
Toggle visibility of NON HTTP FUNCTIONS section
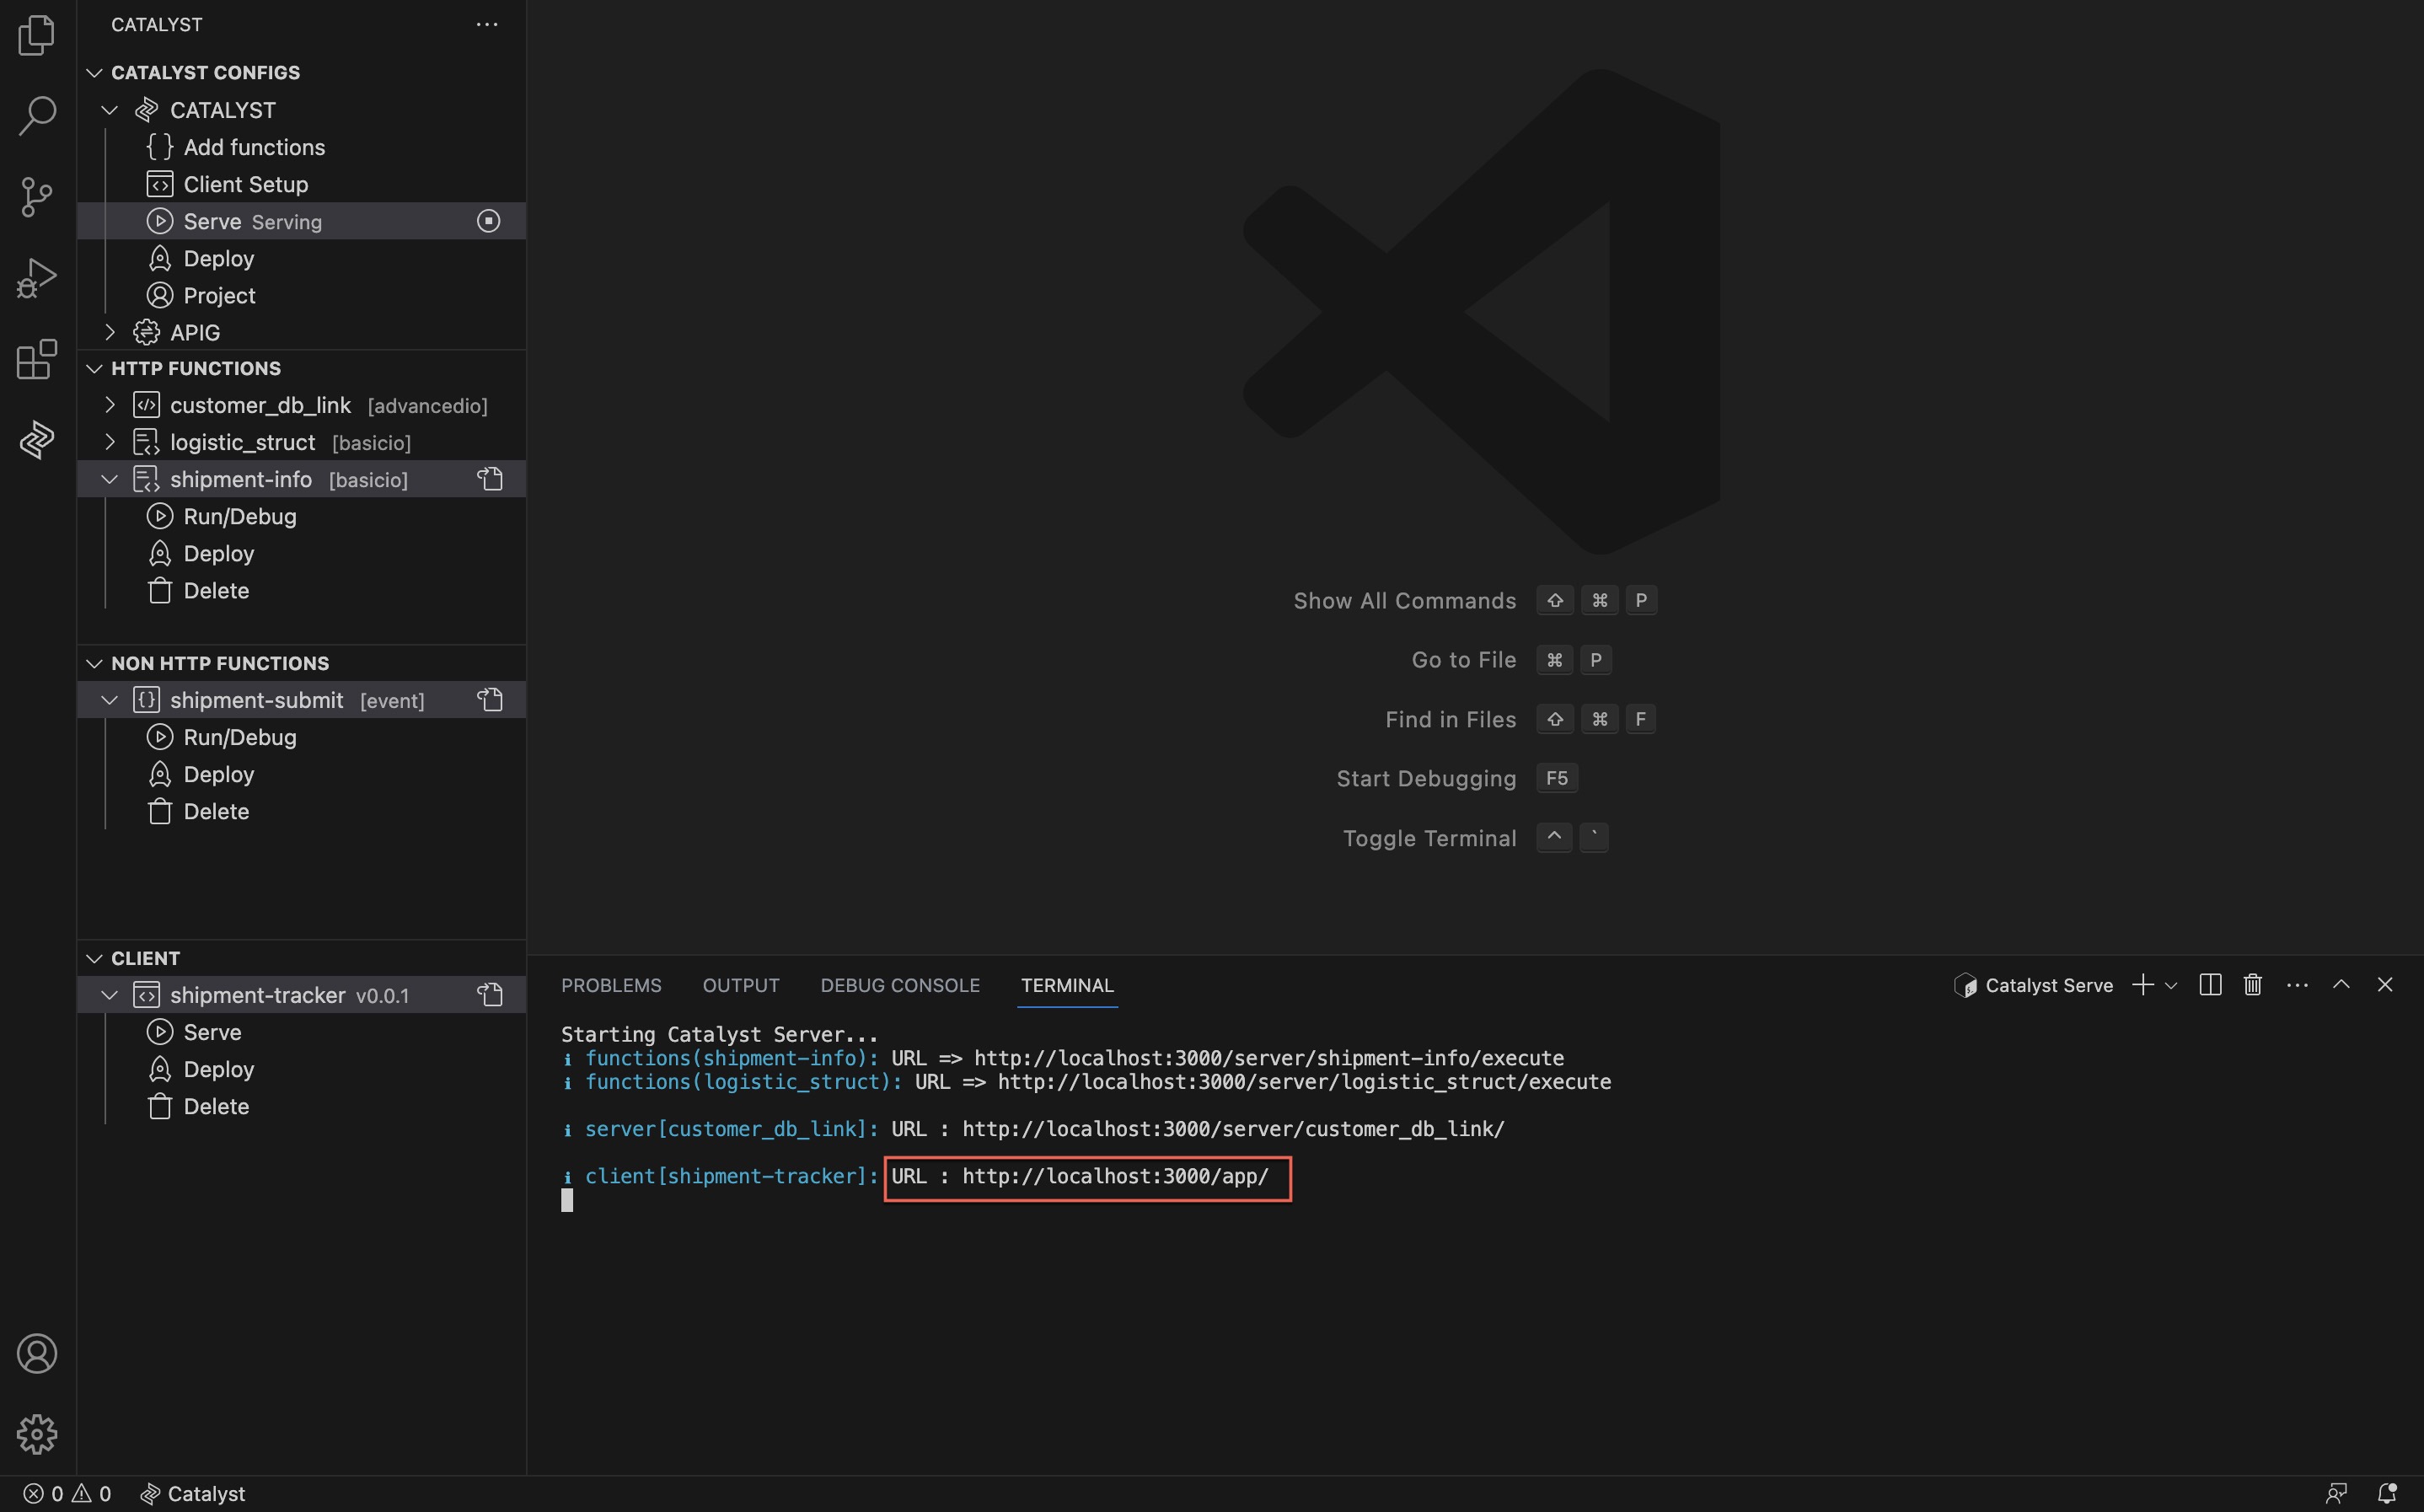(x=93, y=662)
